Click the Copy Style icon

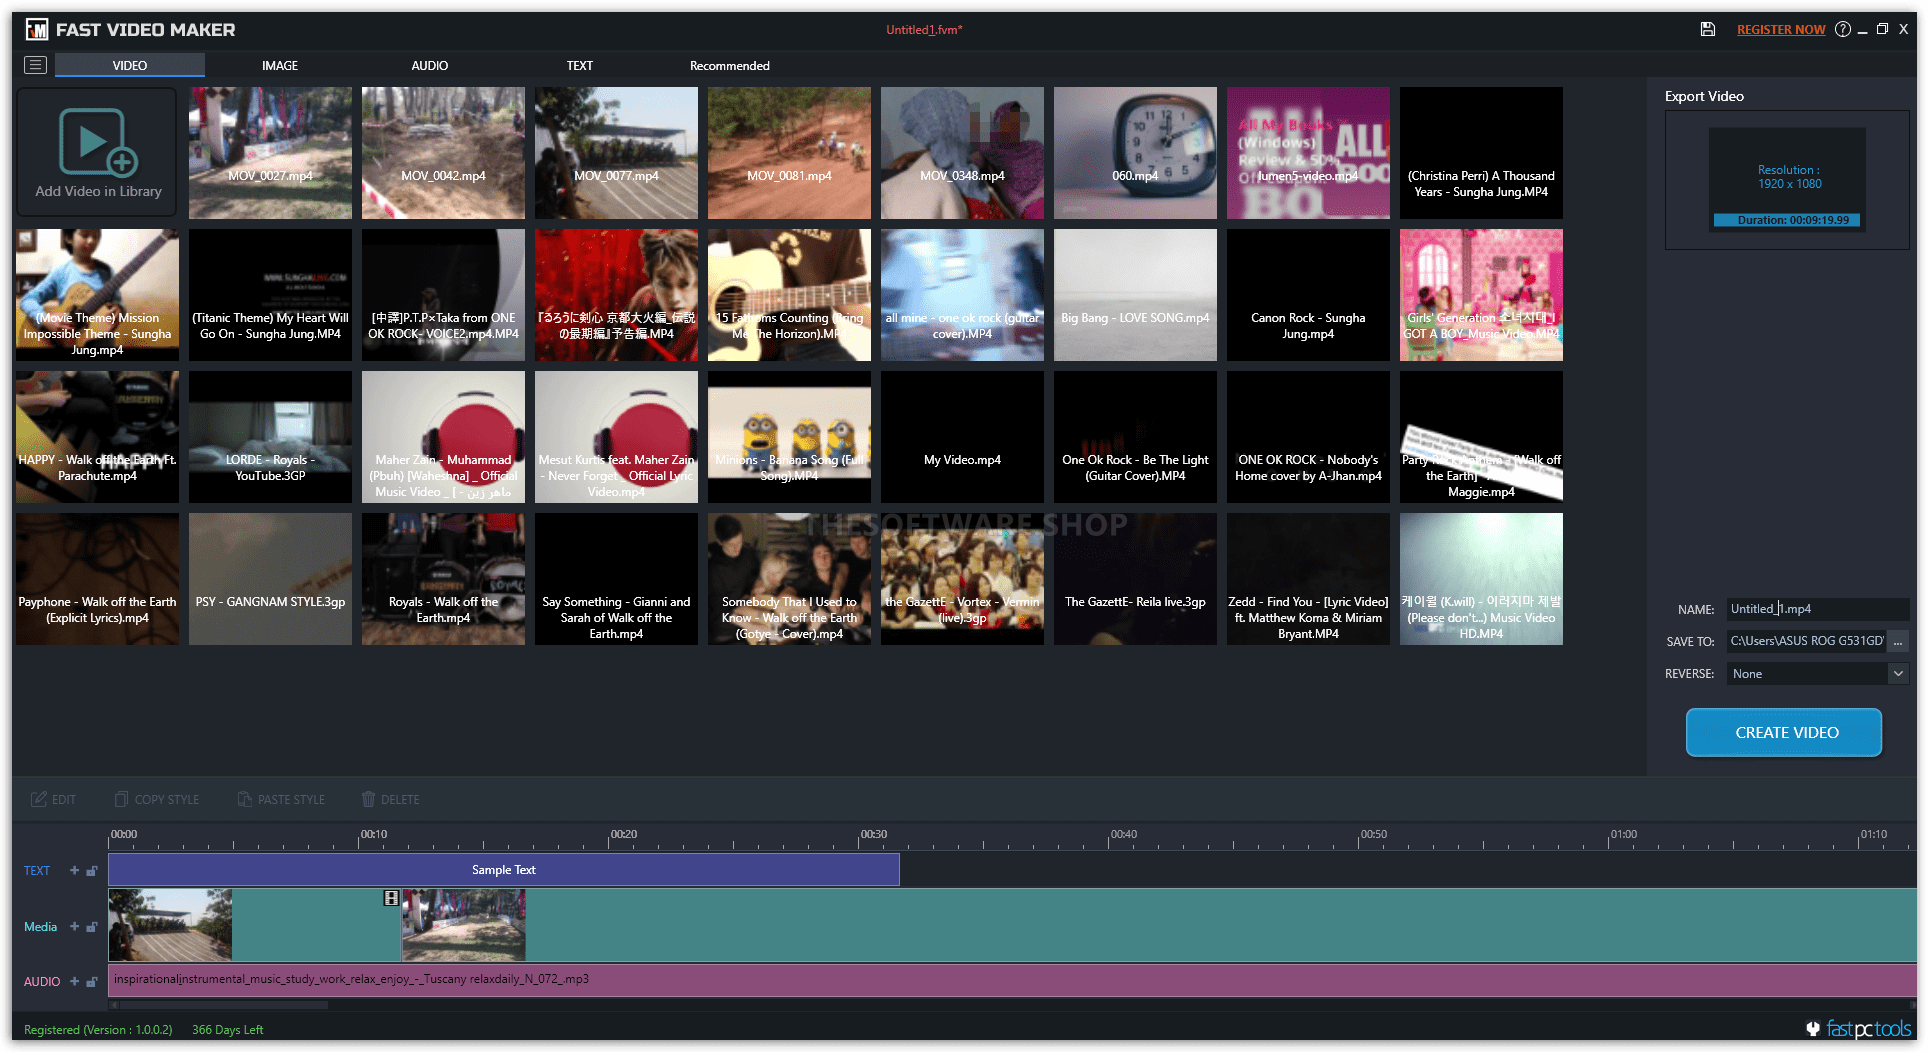click(121, 799)
